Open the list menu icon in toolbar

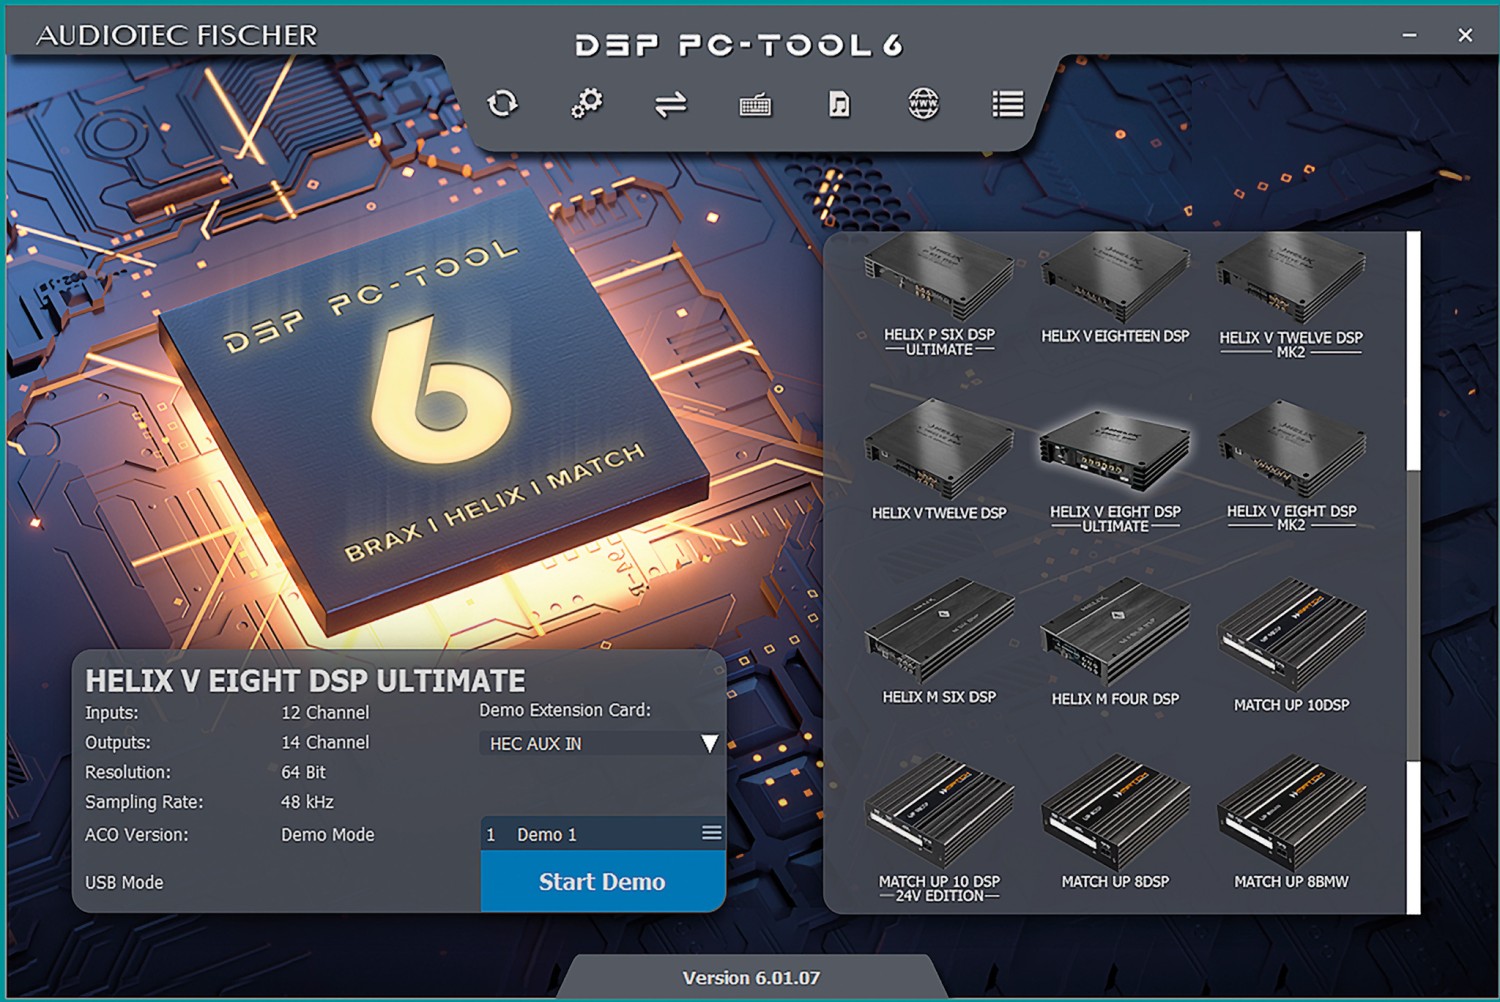tap(1008, 104)
